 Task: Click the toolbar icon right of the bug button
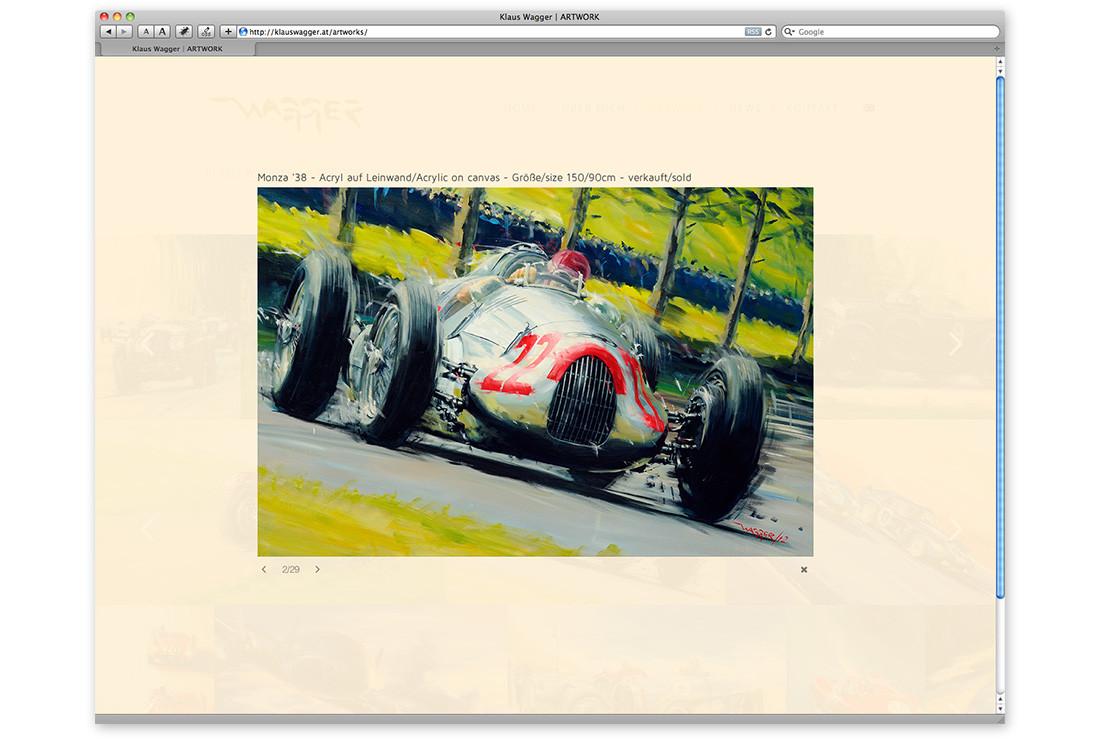[x=206, y=32]
